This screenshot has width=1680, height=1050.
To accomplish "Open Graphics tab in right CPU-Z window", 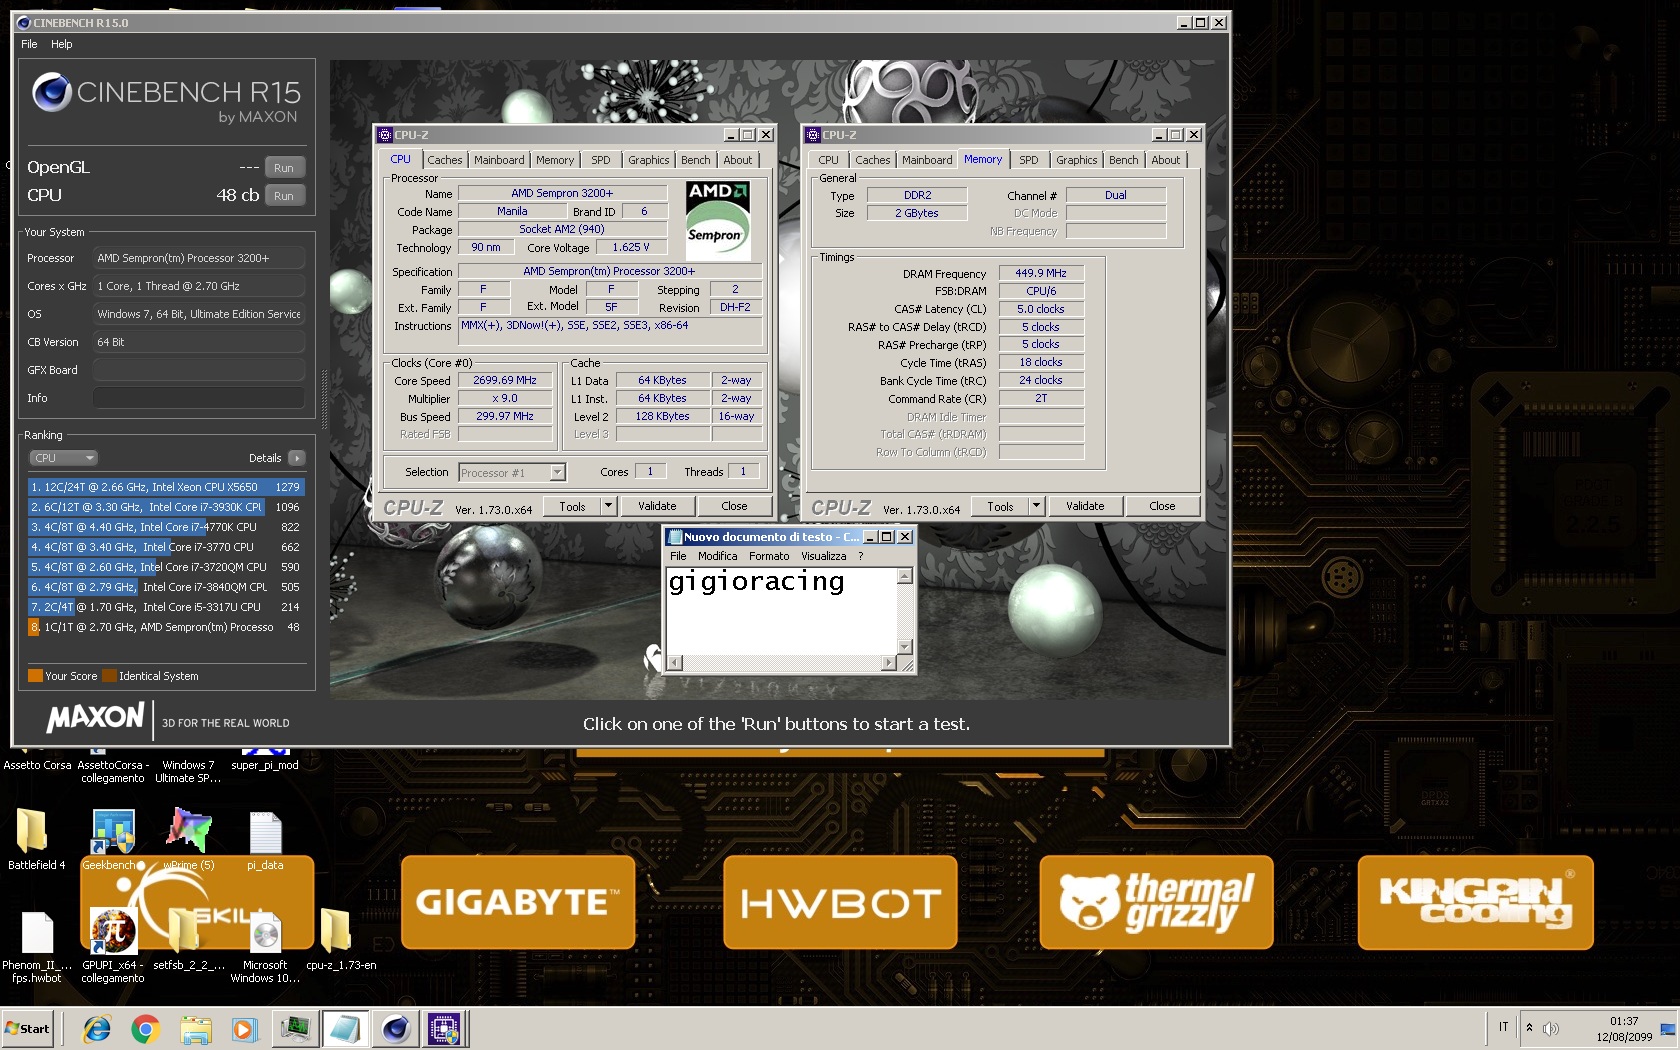I will 1077,160.
